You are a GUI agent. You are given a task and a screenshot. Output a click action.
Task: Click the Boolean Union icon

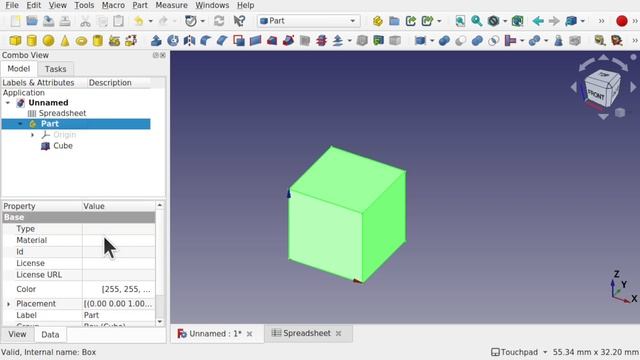[x=477, y=41]
